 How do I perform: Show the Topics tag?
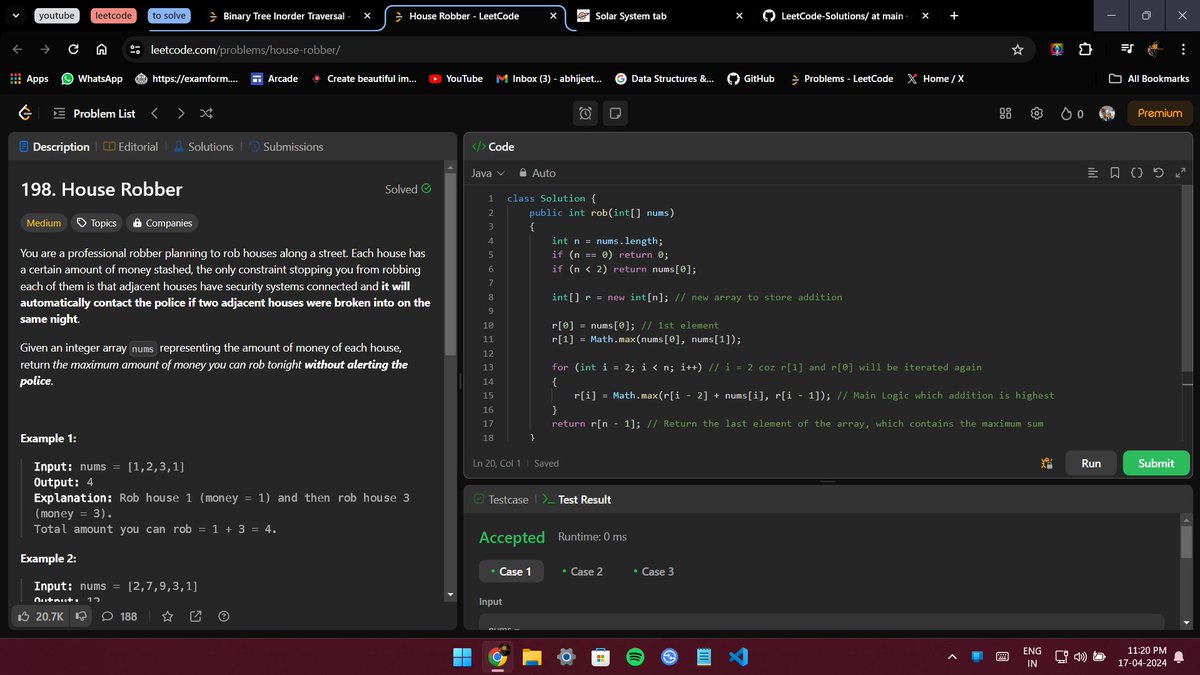(97, 223)
